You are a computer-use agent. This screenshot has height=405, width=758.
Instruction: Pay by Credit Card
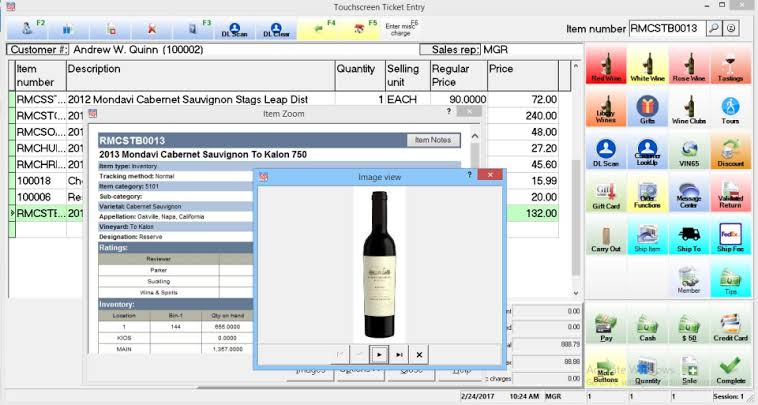730,327
